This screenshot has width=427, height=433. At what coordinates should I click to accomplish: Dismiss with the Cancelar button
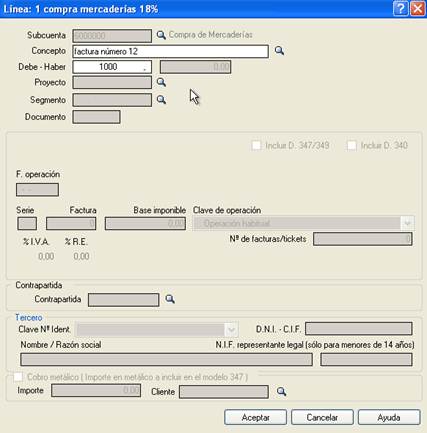pyautogui.click(x=322, y=417)
